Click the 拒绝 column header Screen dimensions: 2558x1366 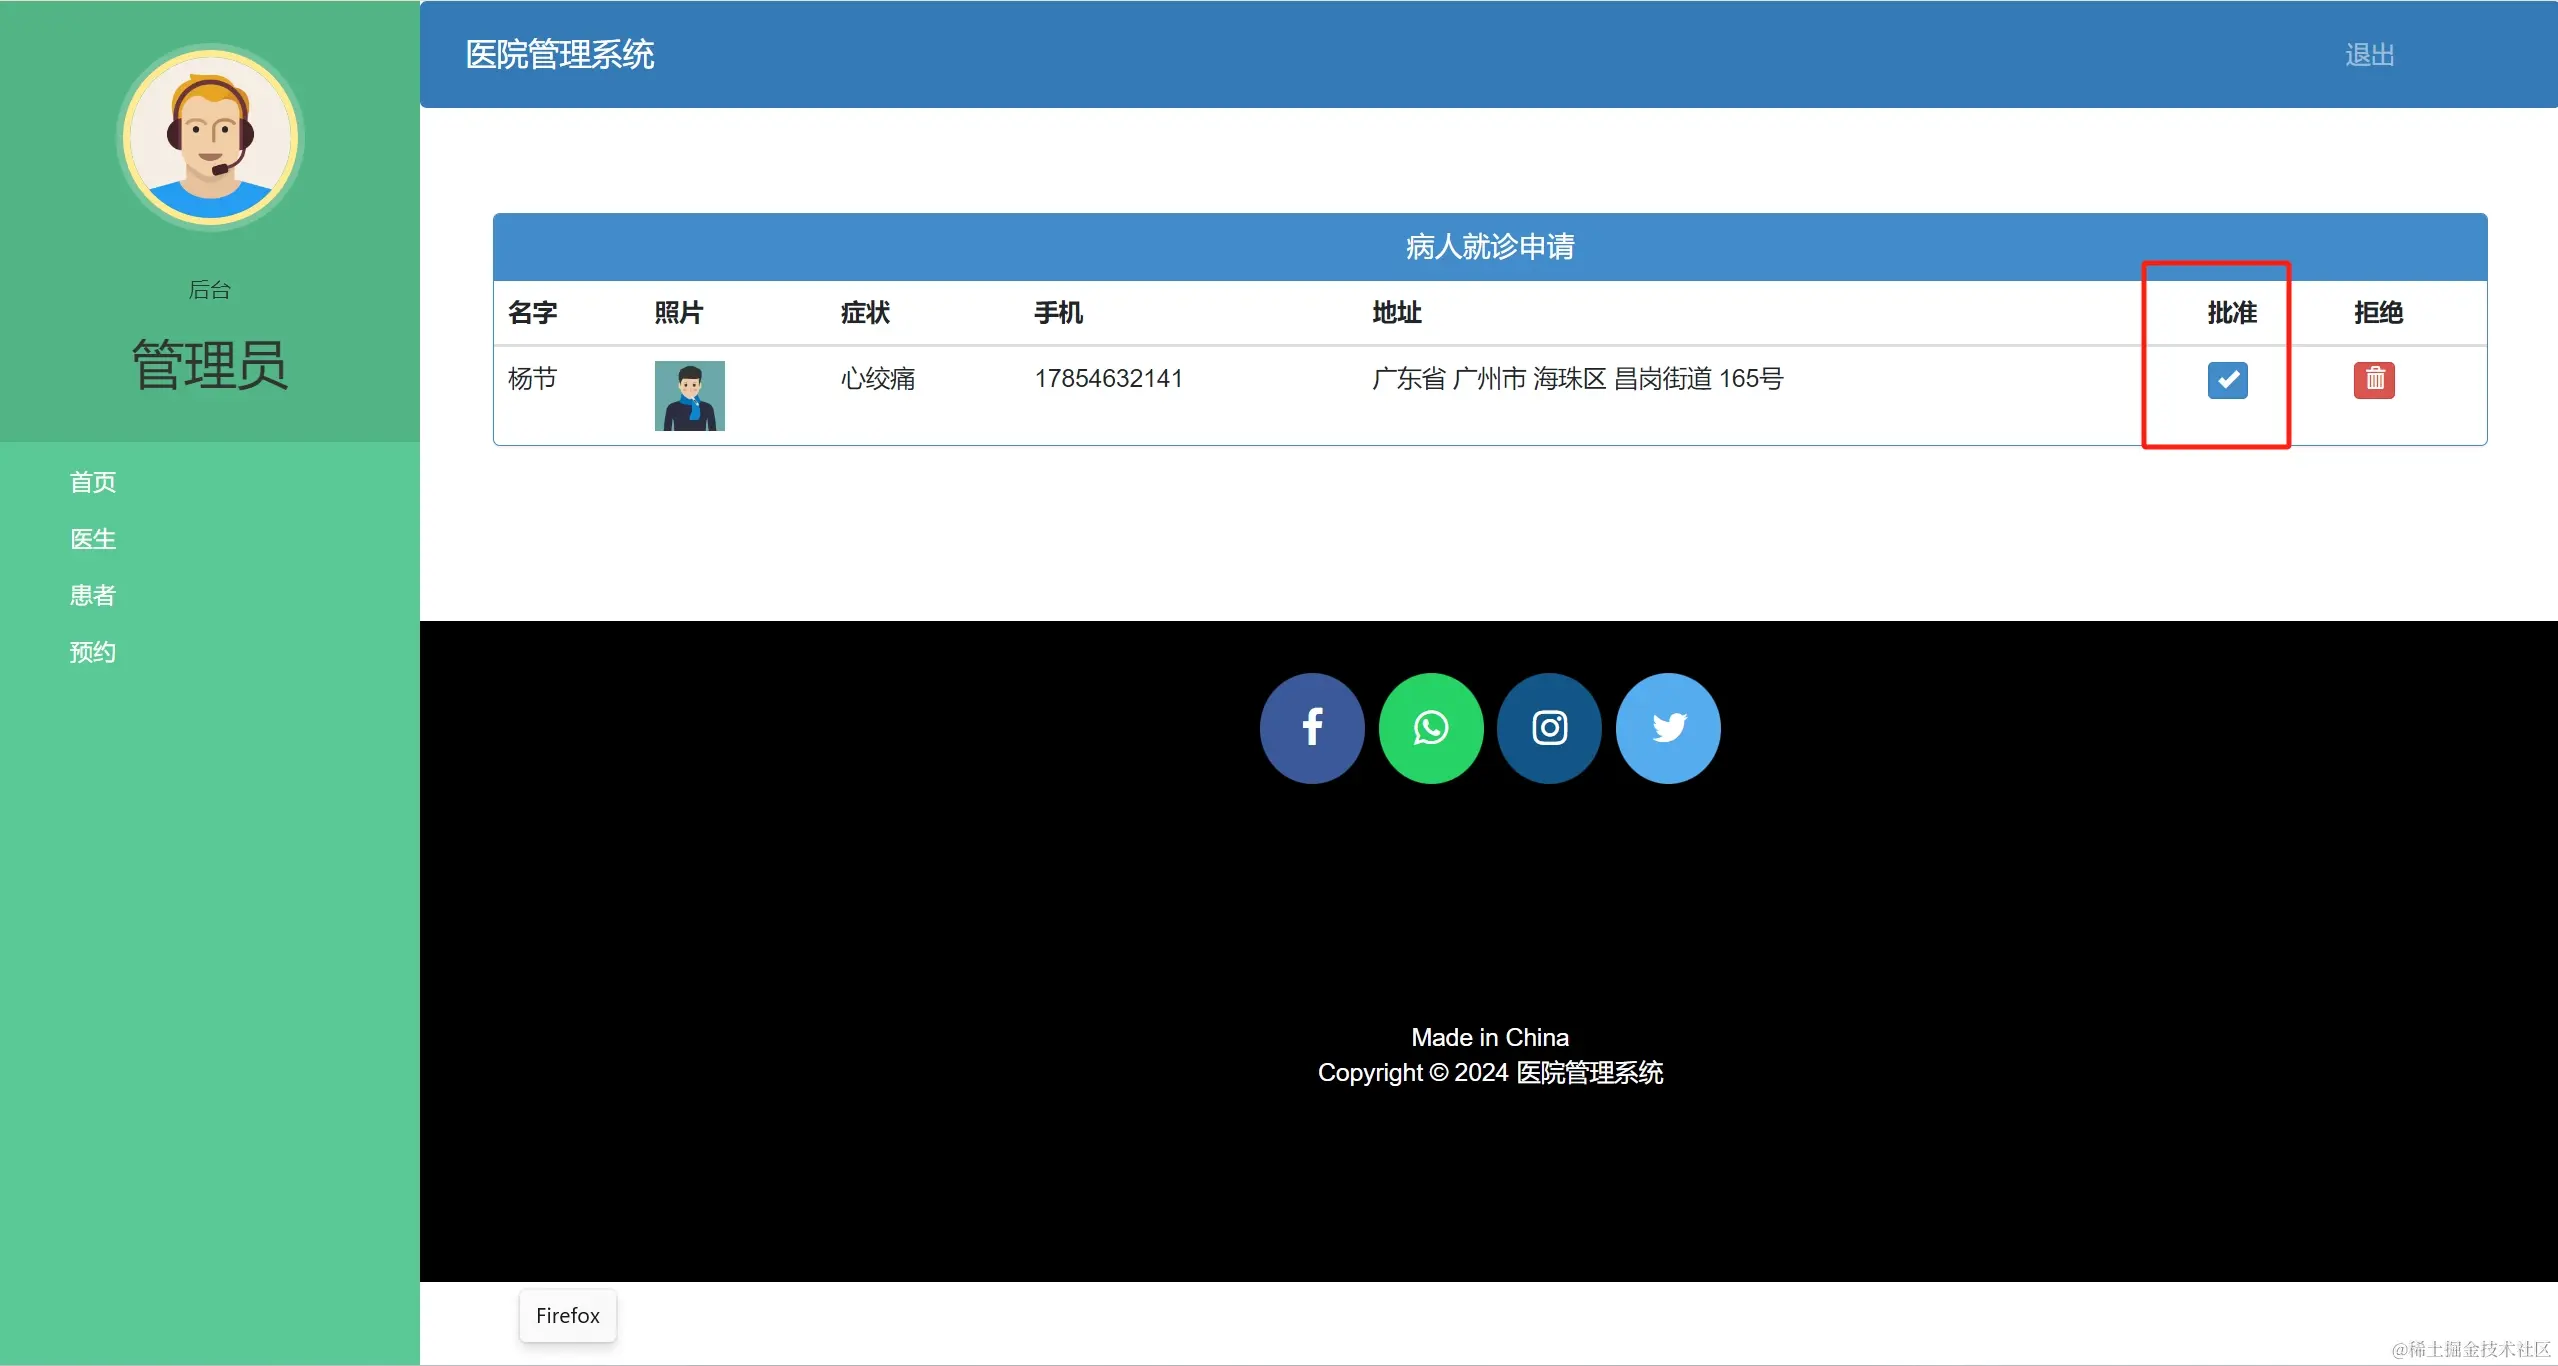(2378, 313)
